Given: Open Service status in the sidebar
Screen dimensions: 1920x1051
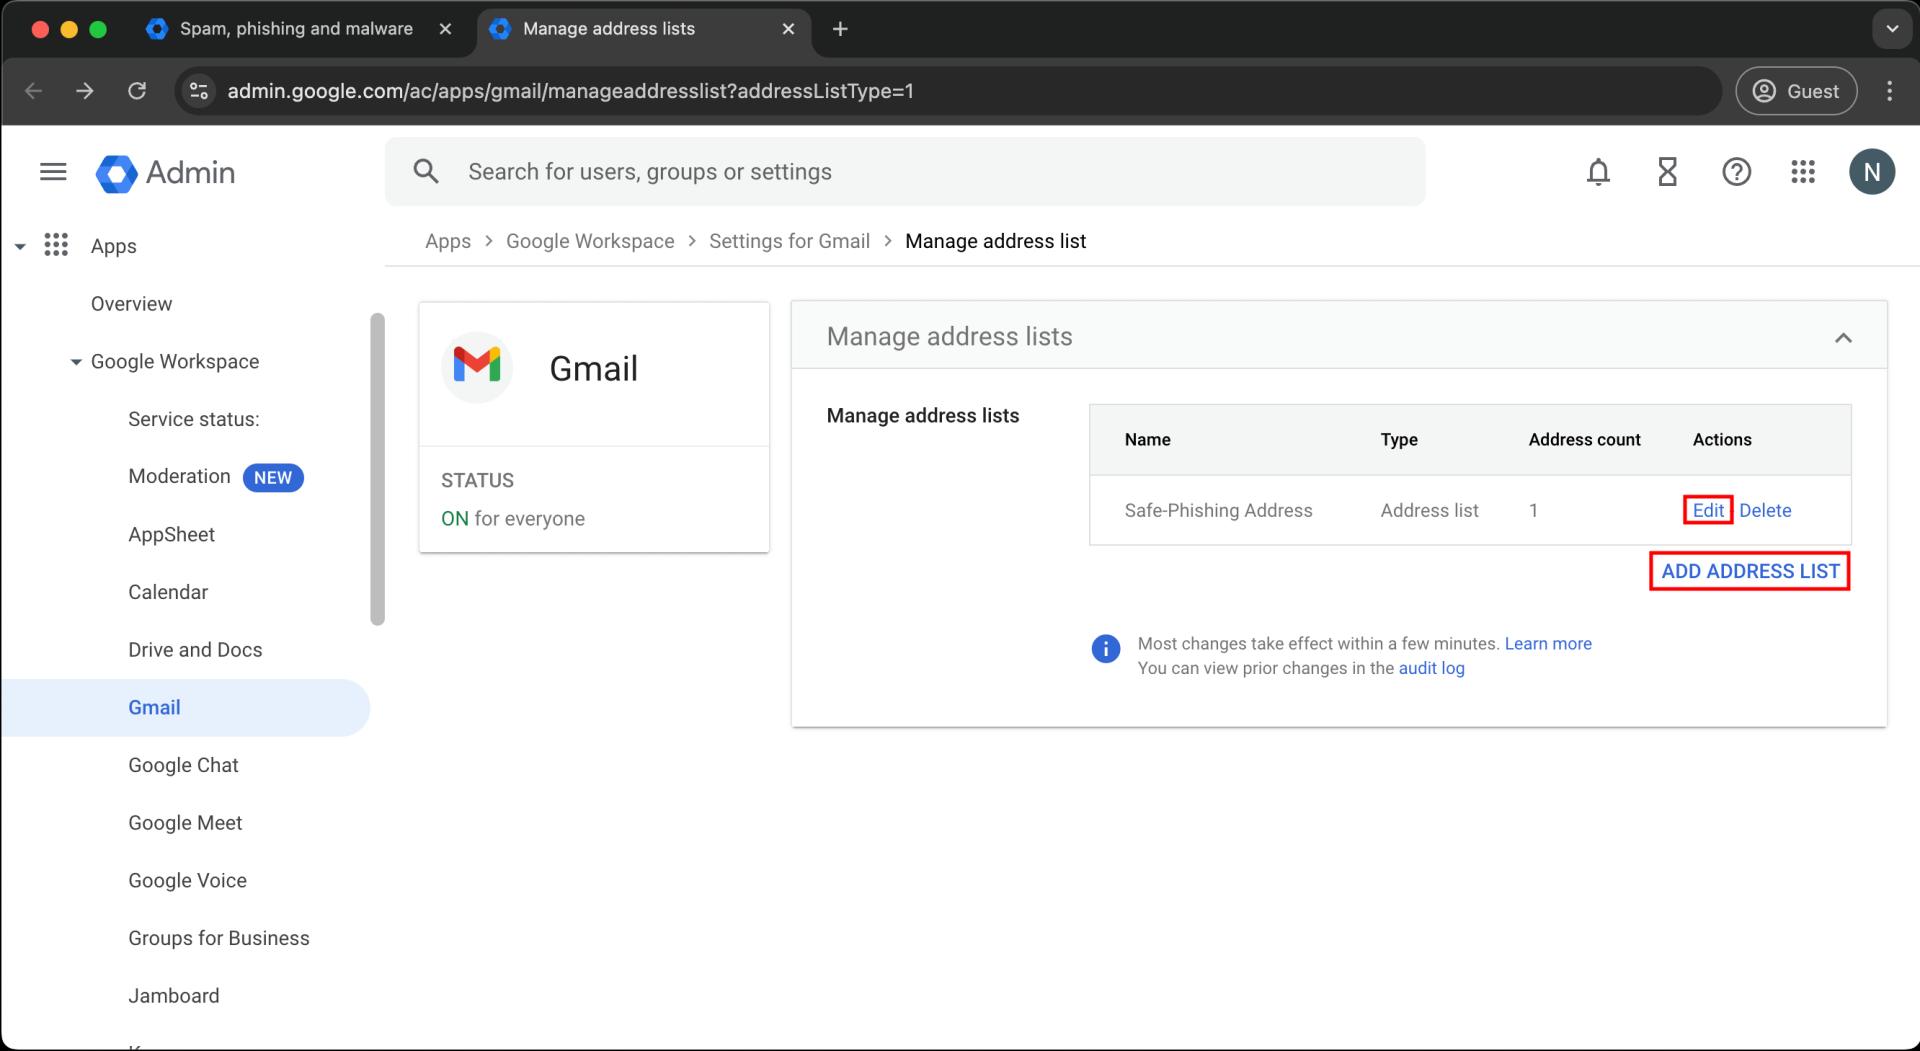Looking at the screenshot, I should point(193,419).
